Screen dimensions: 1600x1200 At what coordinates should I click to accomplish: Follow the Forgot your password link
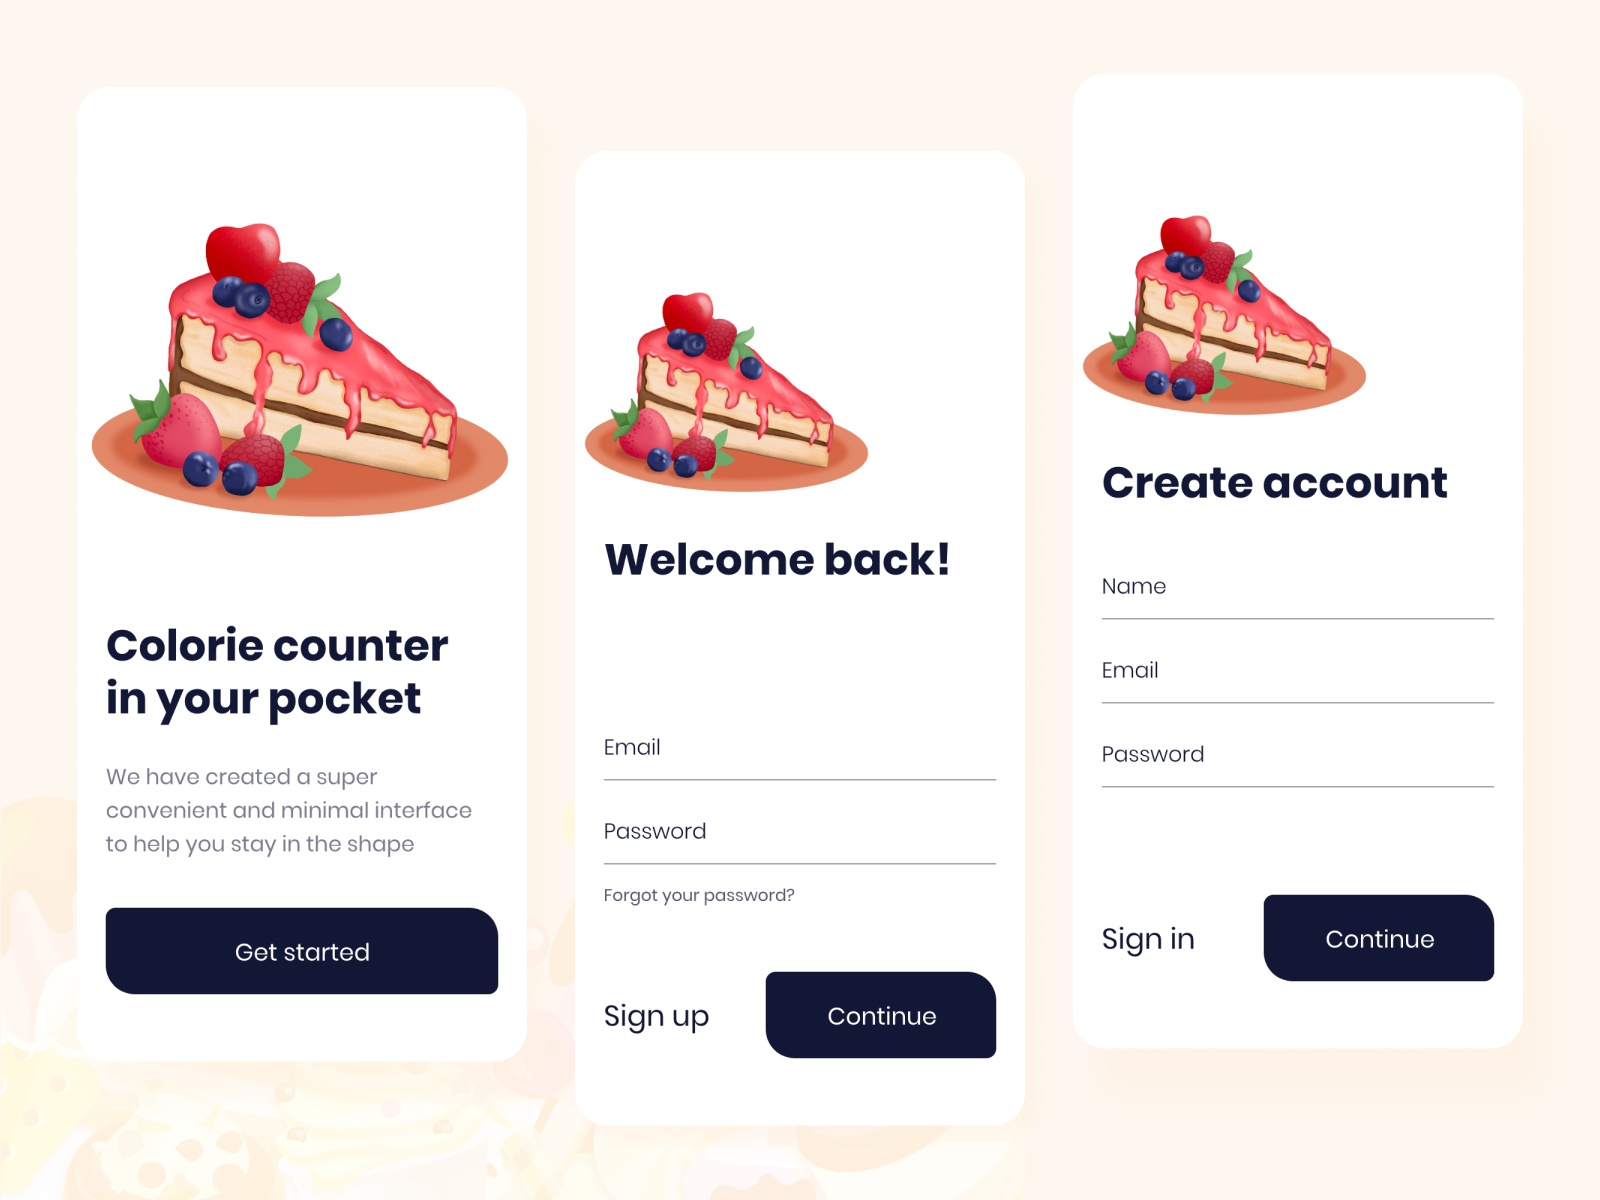point(699,895)
